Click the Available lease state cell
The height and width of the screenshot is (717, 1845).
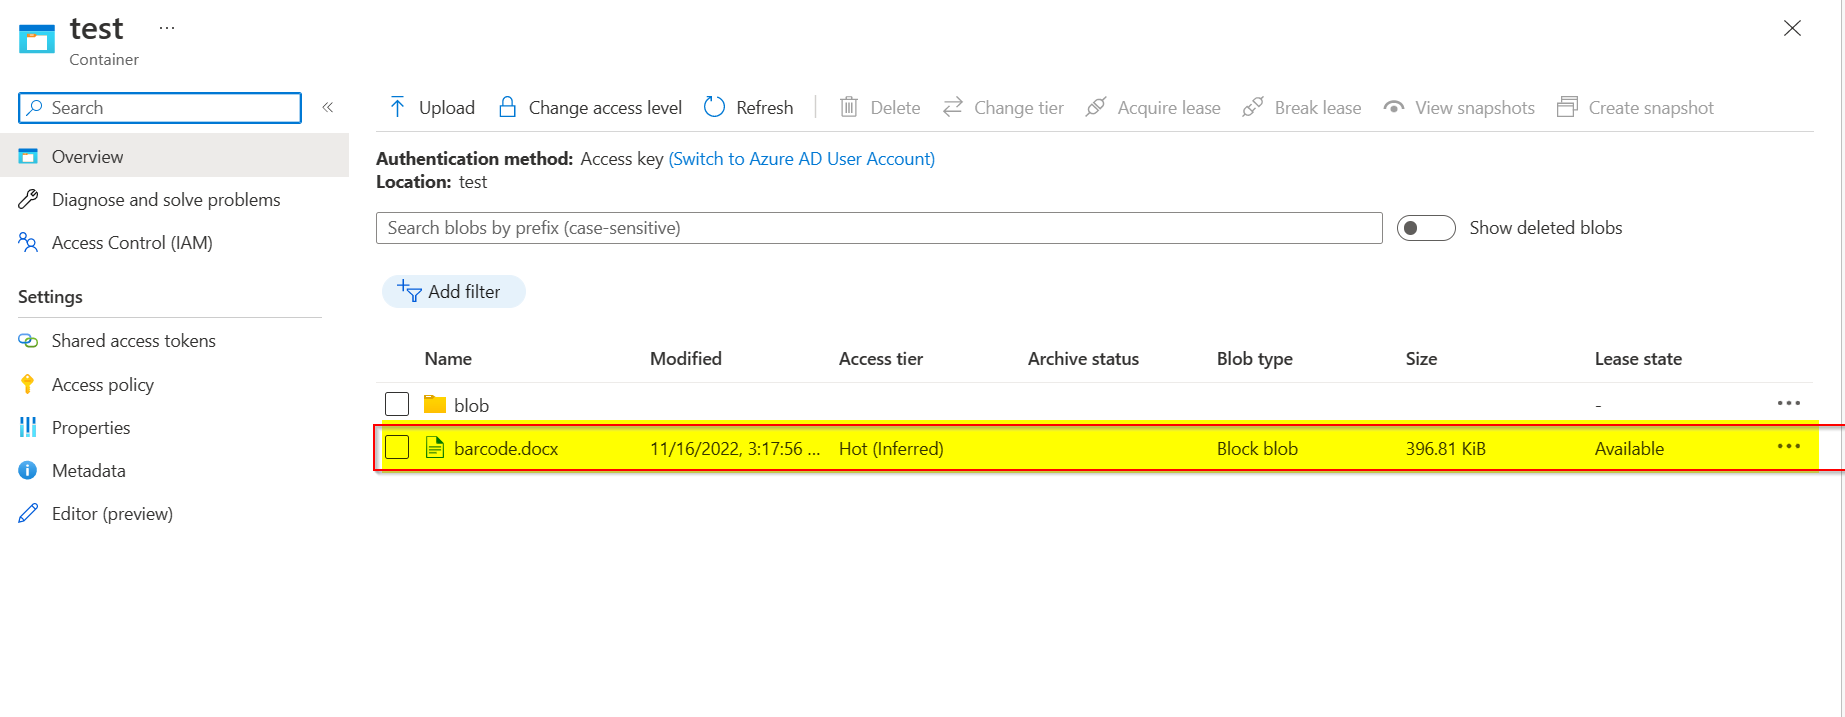[x=1629, y=449]
